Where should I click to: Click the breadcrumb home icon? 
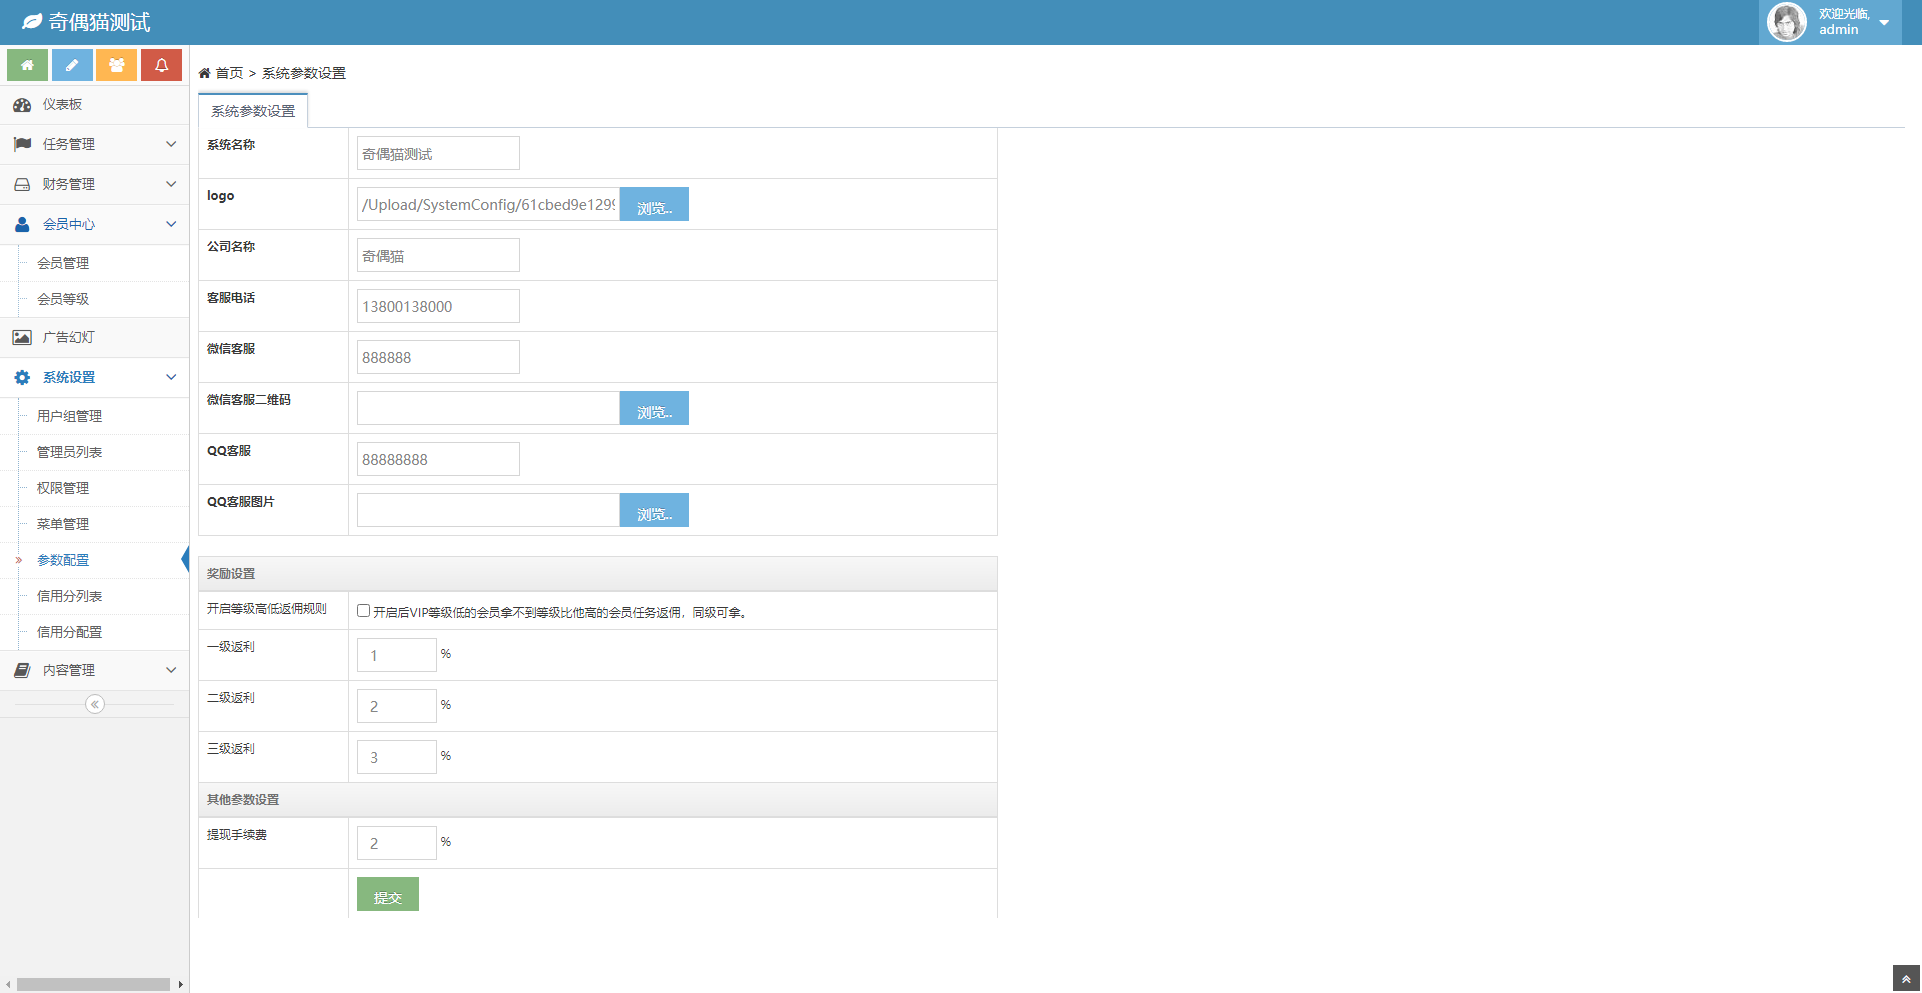click(204, 73)
